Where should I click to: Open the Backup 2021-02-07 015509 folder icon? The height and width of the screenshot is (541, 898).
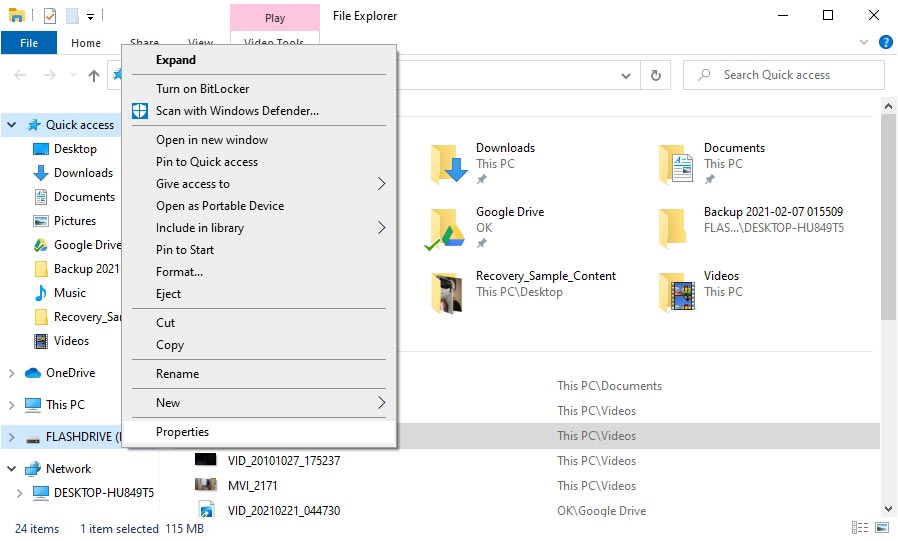(x=673, y=228)
